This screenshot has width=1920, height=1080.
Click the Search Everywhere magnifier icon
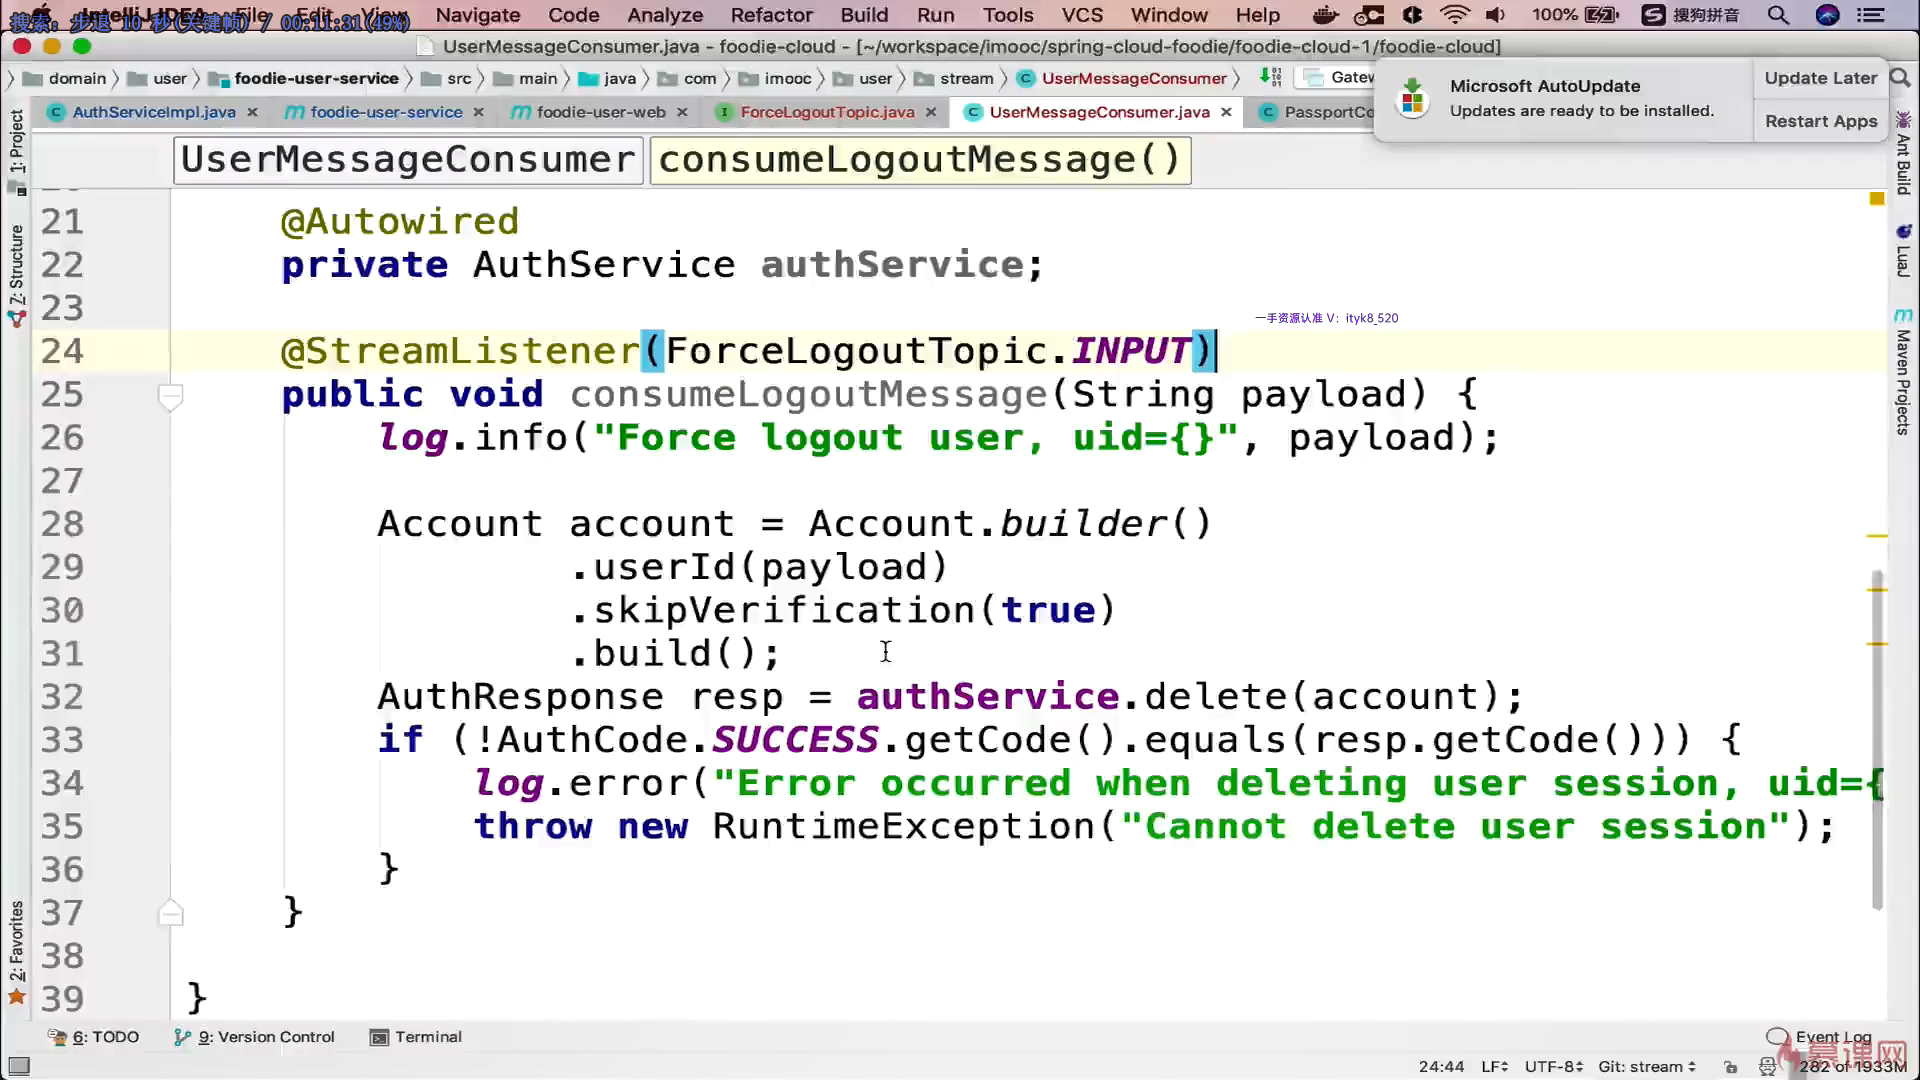(x=1901, y=78)
